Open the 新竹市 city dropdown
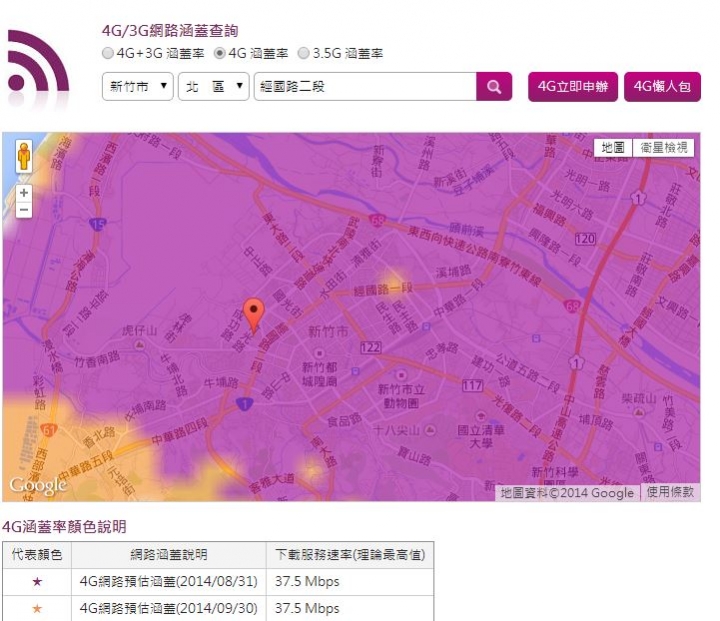The width and height of the screenshot is (720, 621). (137, 86)
